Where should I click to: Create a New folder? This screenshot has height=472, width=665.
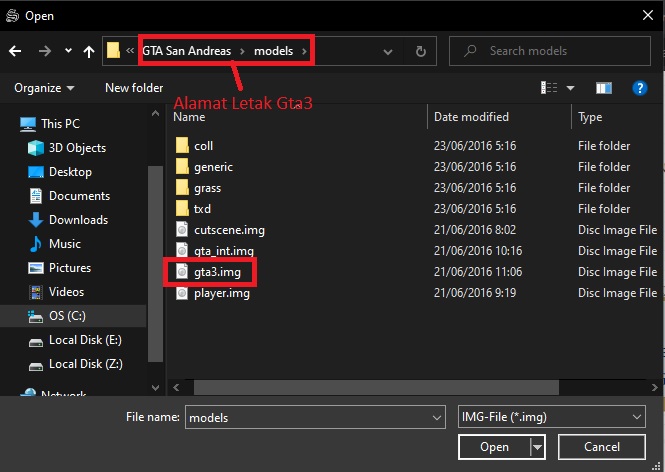click(x=134, y=88)
